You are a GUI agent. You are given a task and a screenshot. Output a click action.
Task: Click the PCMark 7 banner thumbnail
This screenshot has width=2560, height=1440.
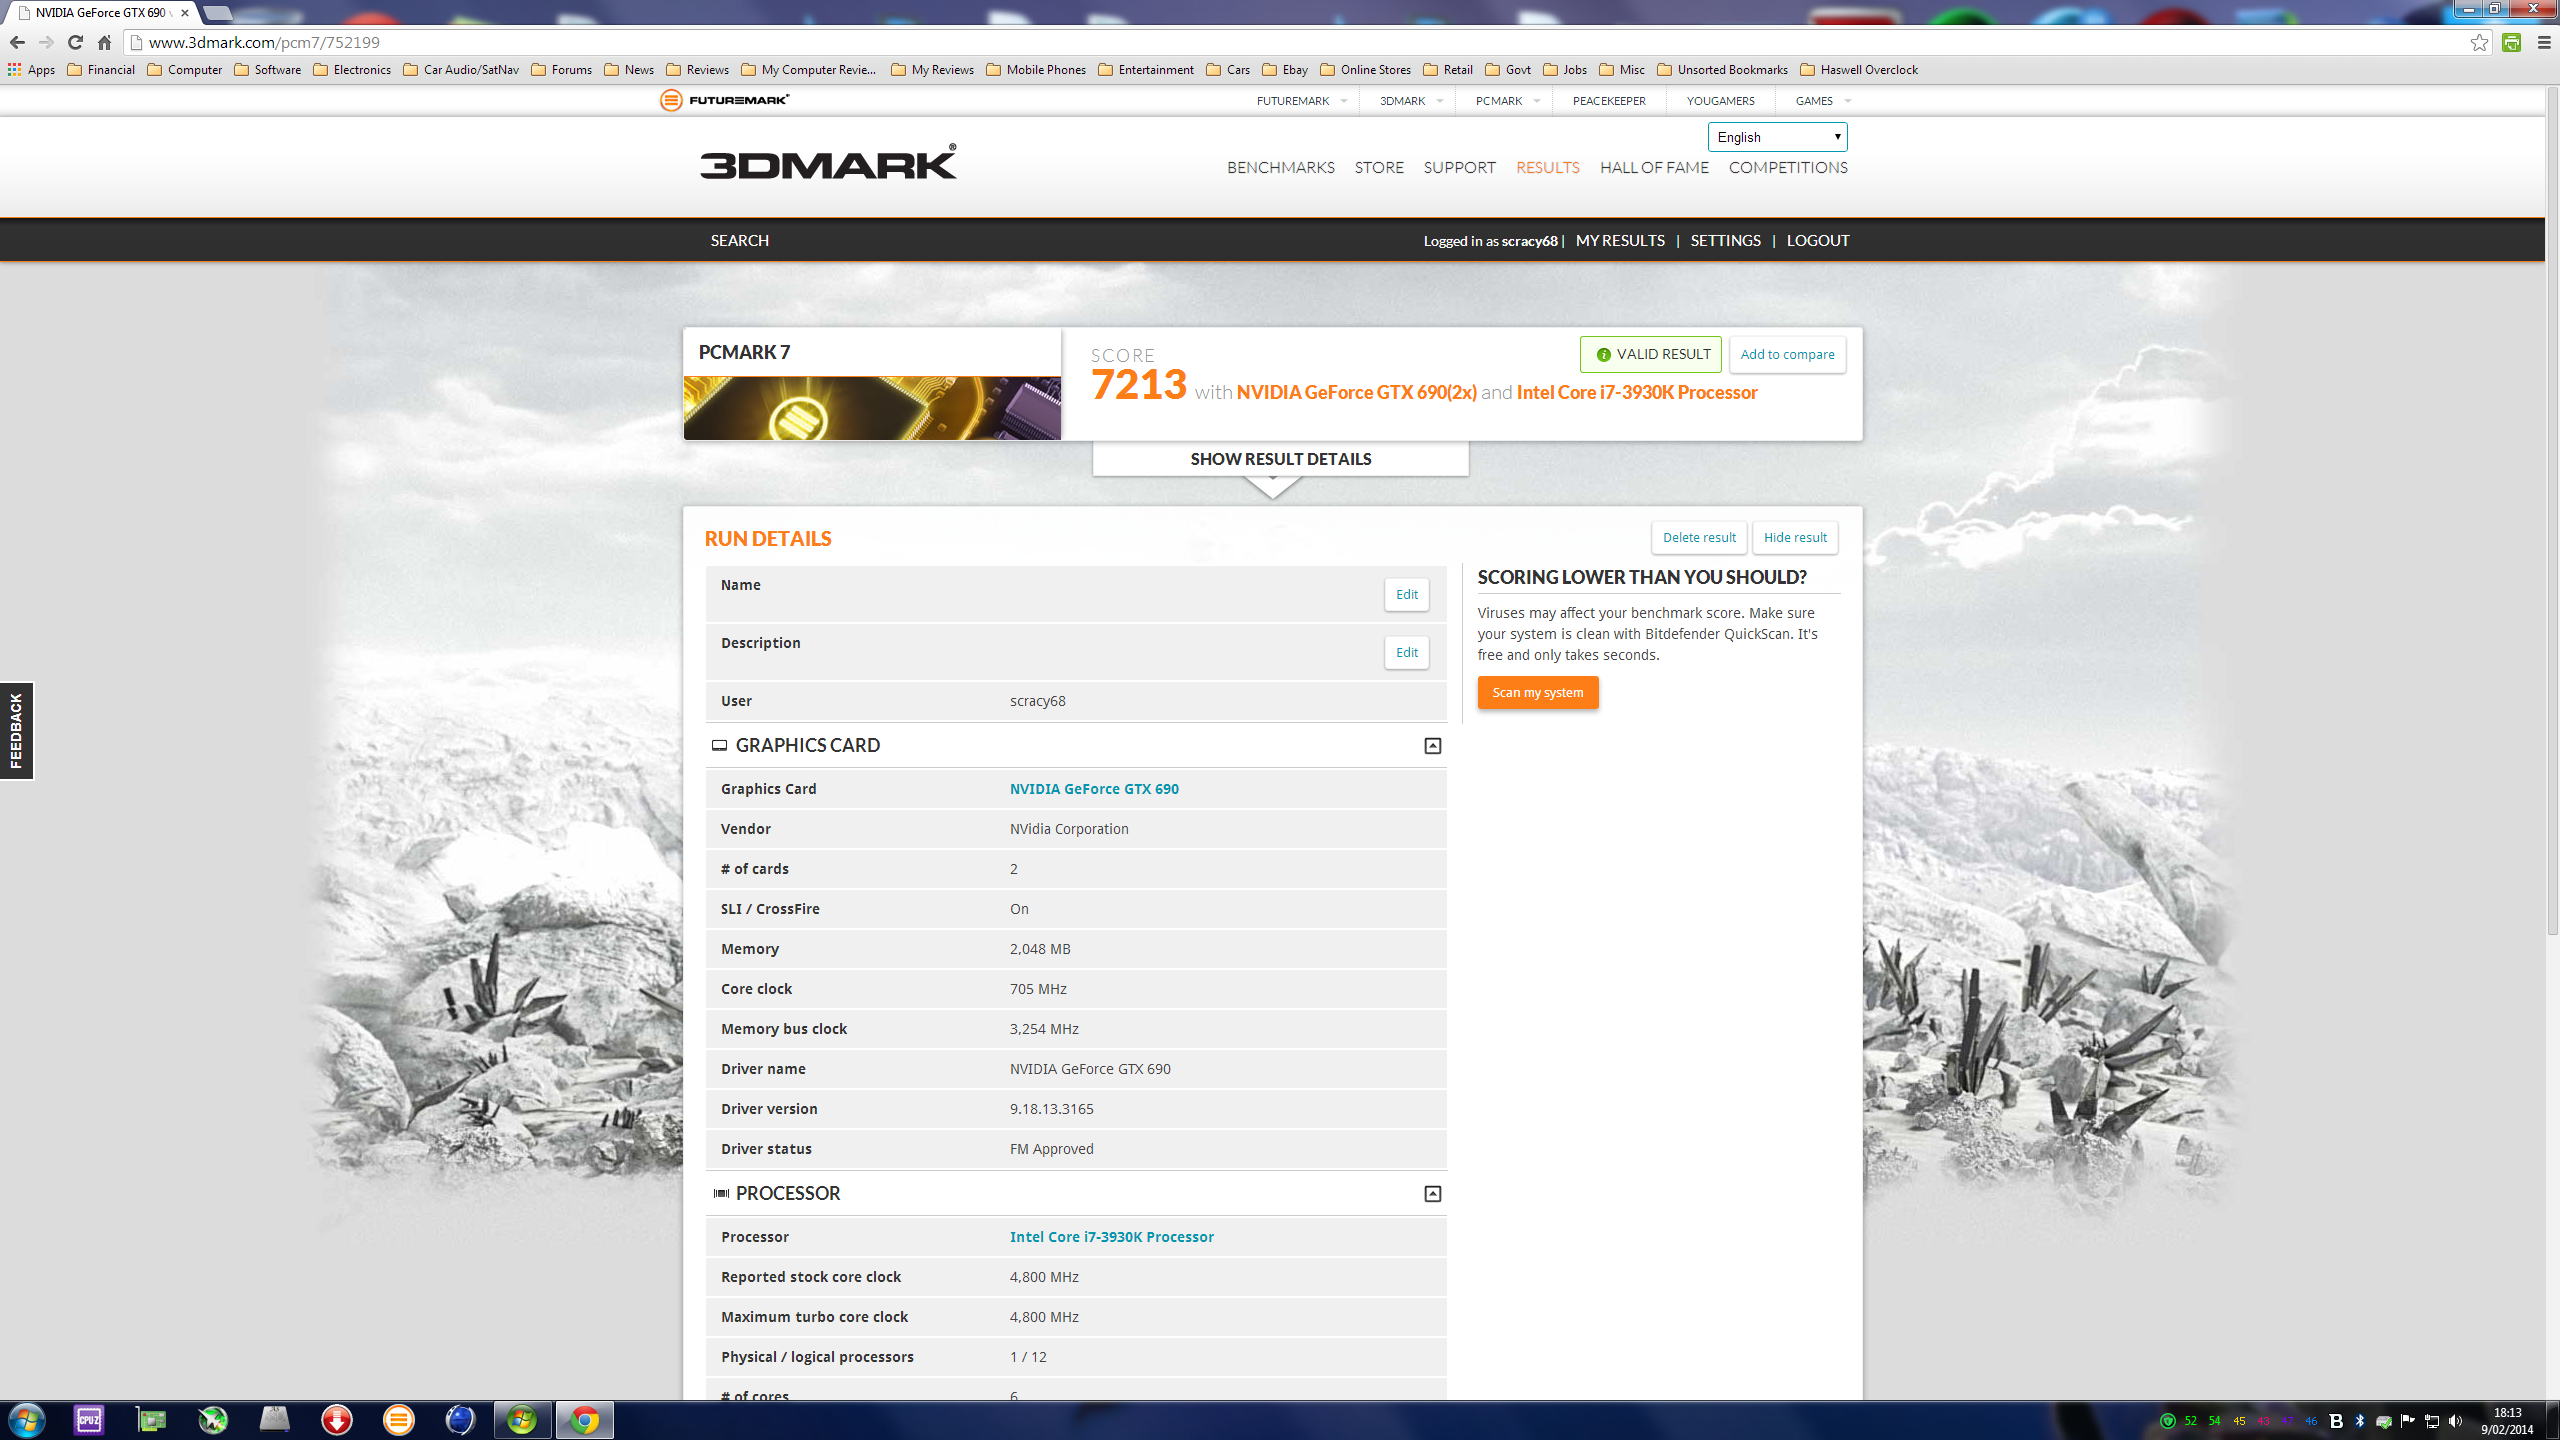coord(872,408)
